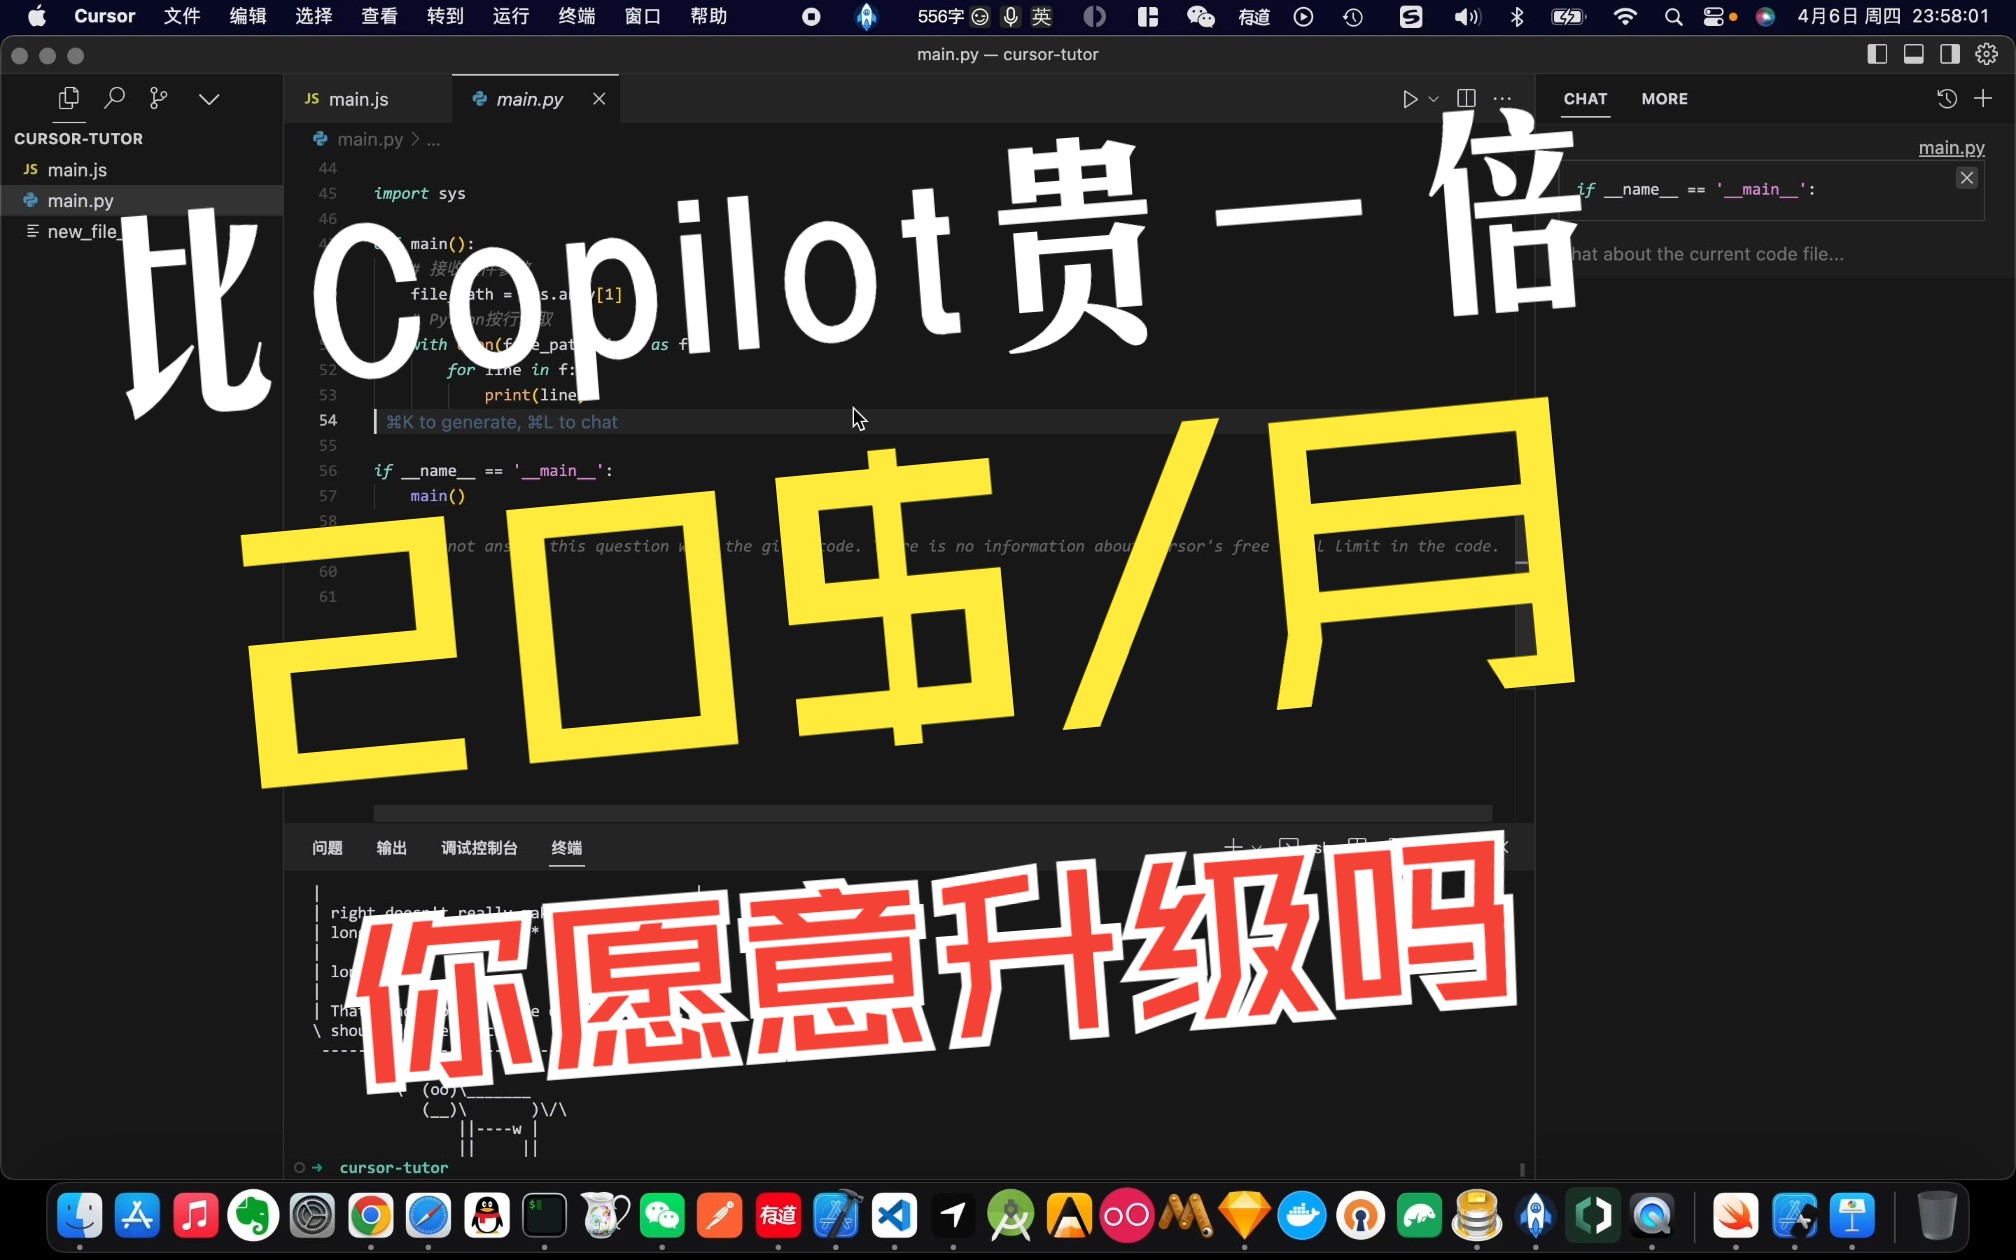This screenshot has width=2016, height=1260.
Task: Expand additional sidebar views chevron
Action: point(209,99)
